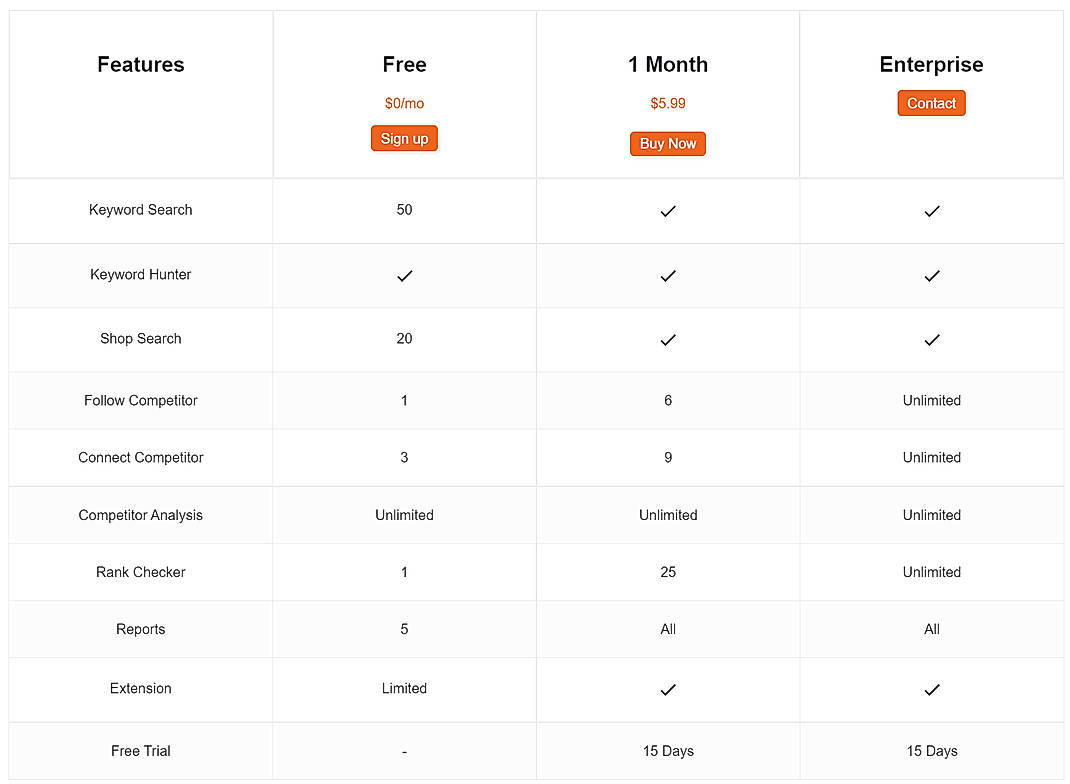Click the Keyword Search checkmark under 1 Month
This screenshot has height=784, width=1070.
[667, 211]
